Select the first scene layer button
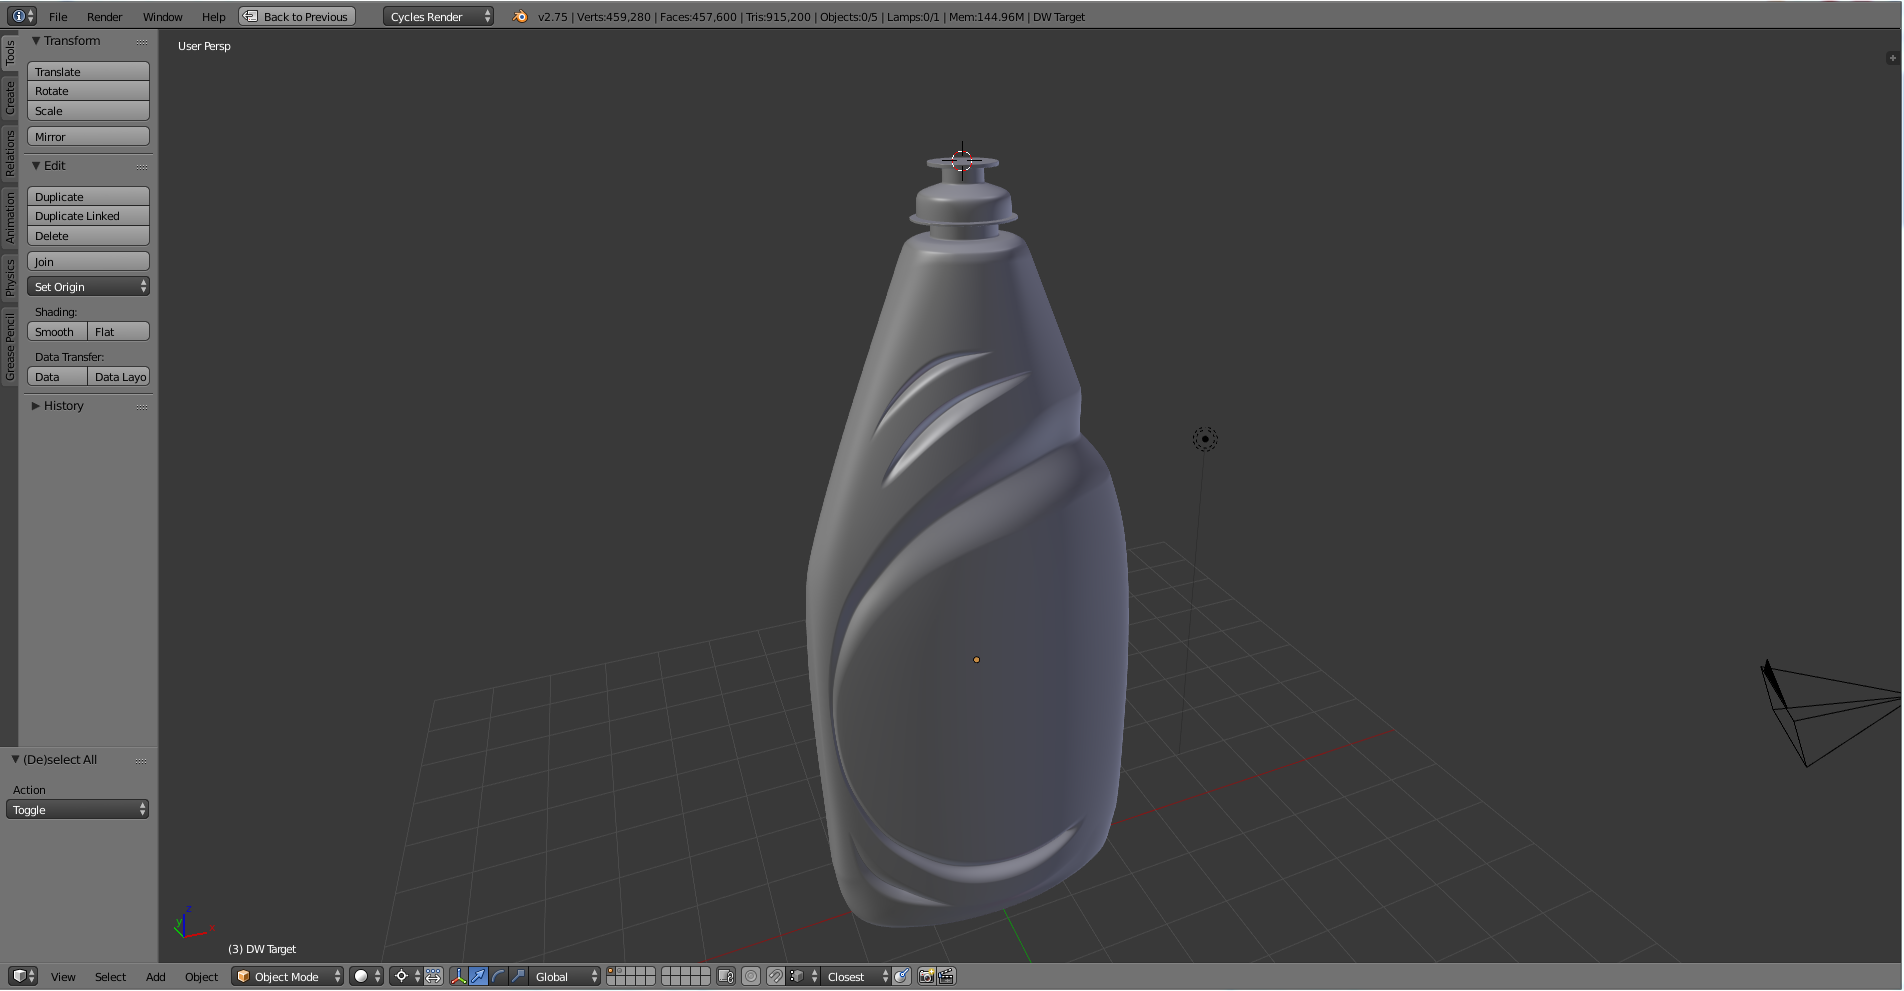This screenshot has height=991, width=1904. coord(611,972)
